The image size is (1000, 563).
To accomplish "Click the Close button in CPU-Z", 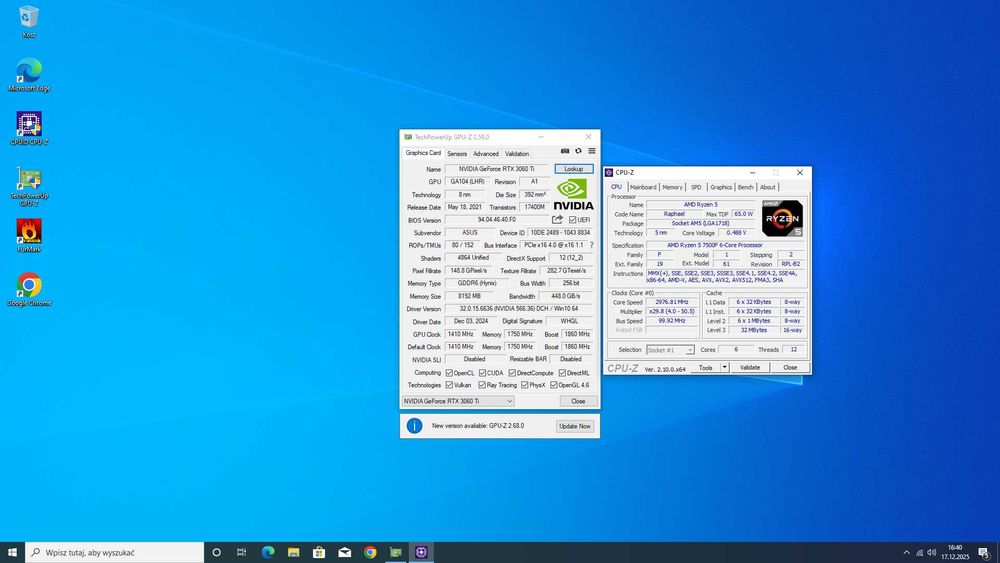I will [x=790, y=367].
